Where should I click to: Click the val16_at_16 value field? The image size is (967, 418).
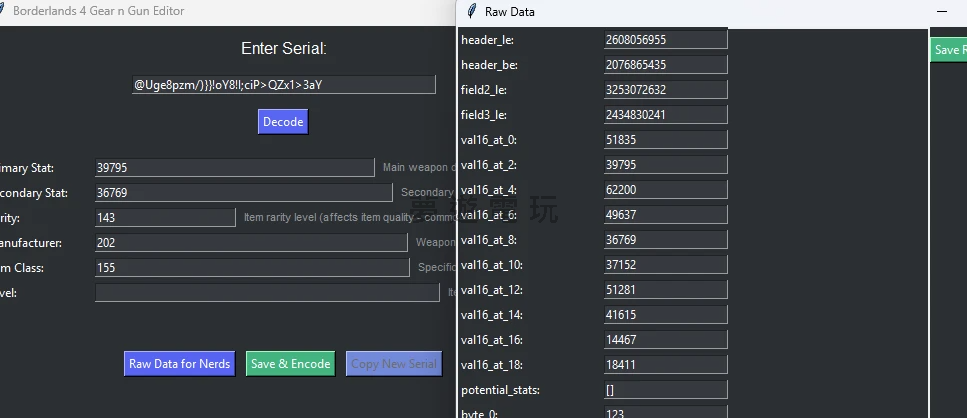click(665, 339)
